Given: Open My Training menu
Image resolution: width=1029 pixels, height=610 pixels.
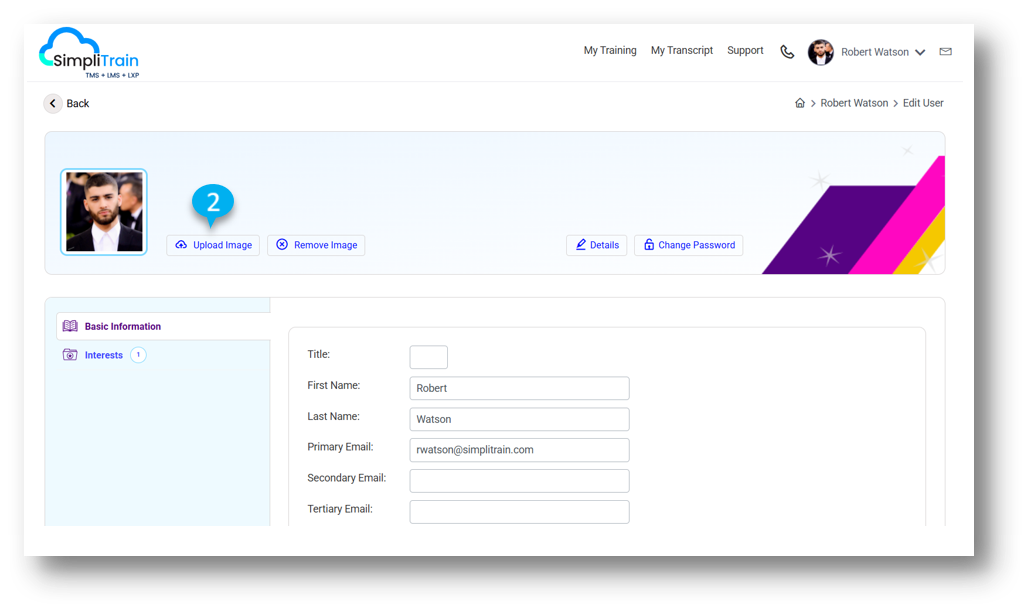Looking at the screenshot, I should tap(610, 51).
